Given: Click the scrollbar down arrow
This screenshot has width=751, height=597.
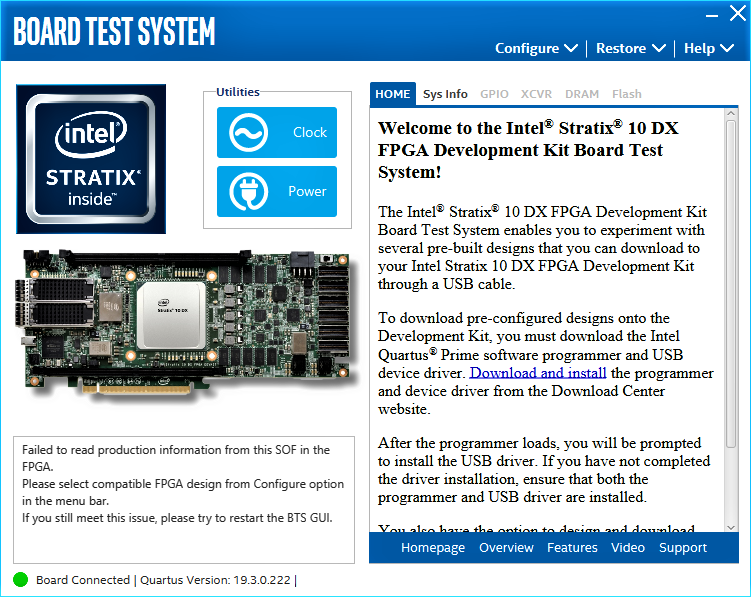Looking at the screenshot, I should click(x=730, y=528).
